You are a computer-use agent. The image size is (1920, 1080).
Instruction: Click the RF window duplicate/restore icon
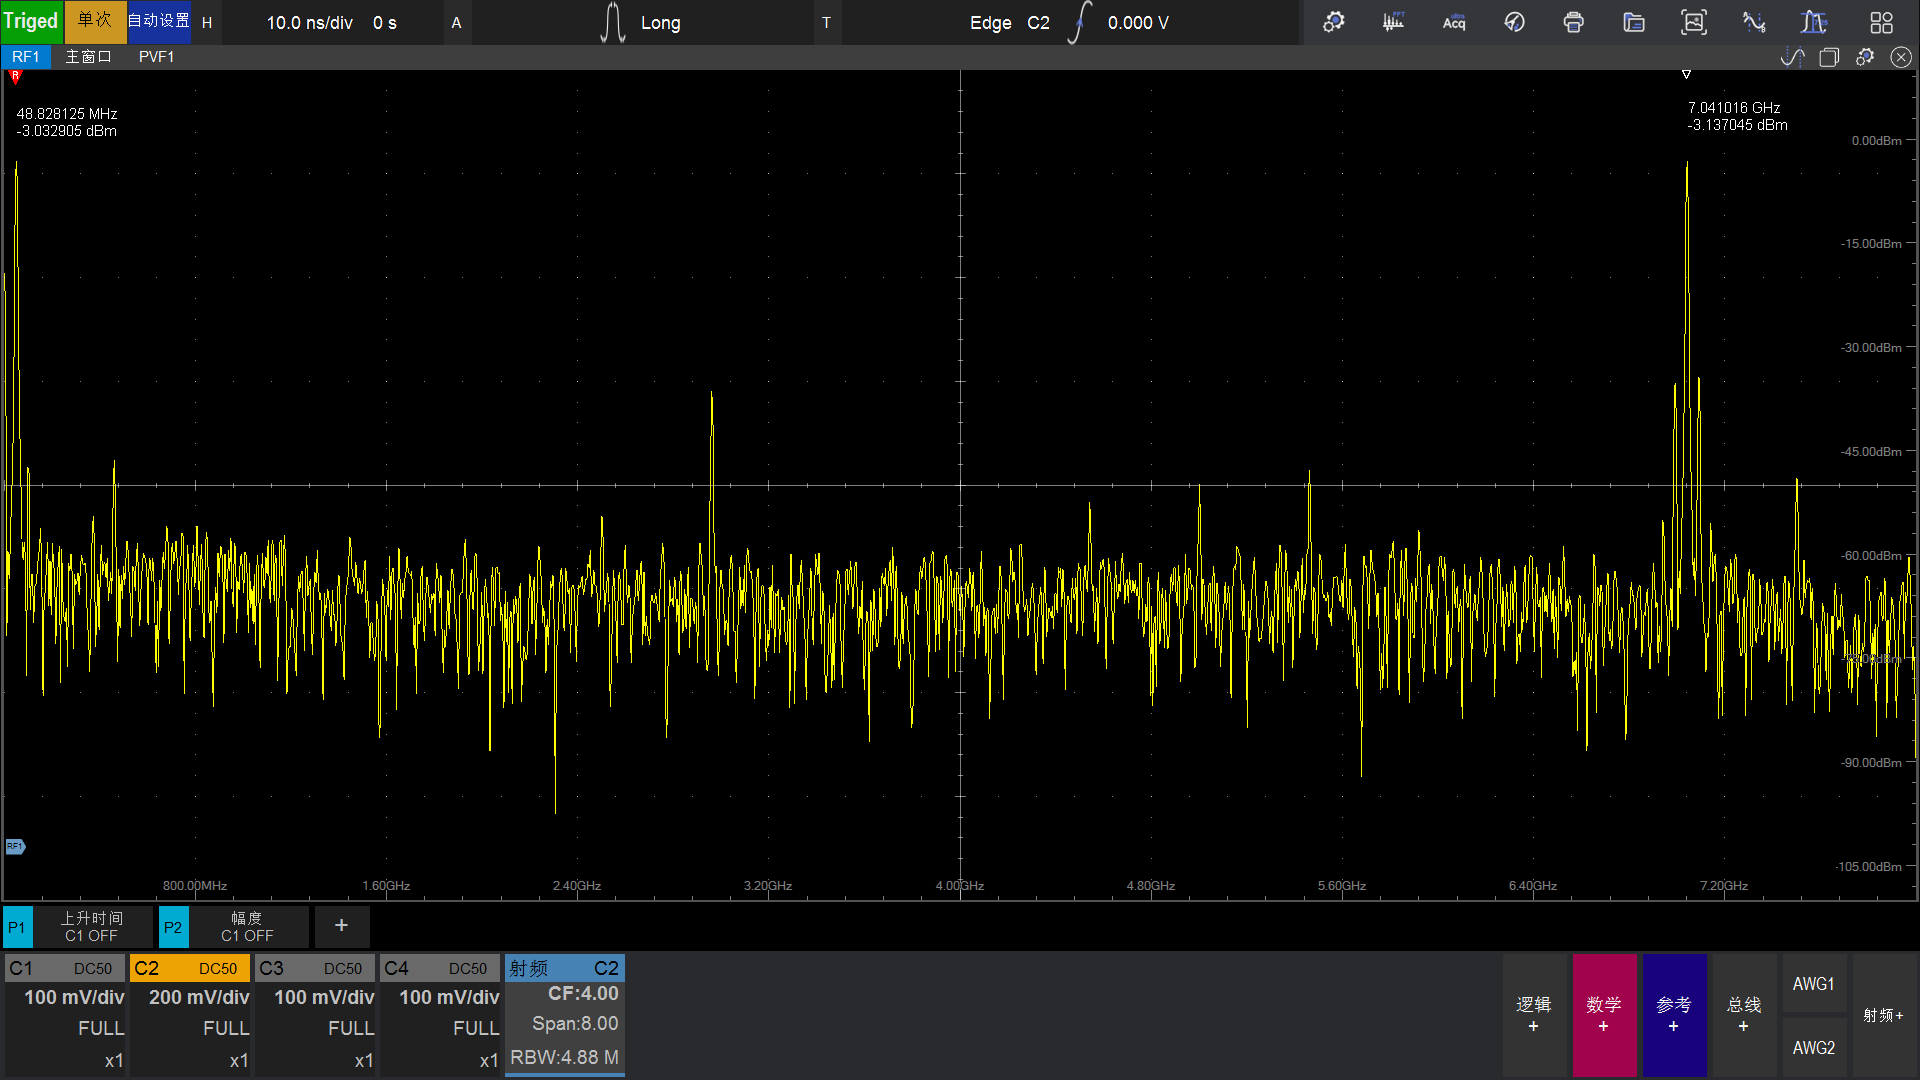point(1829,57)
